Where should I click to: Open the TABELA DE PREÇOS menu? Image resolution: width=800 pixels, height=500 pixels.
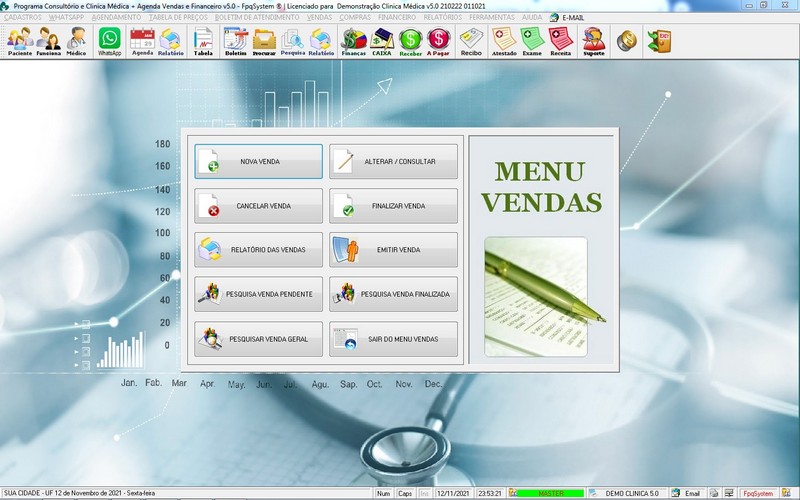(178, 17)
